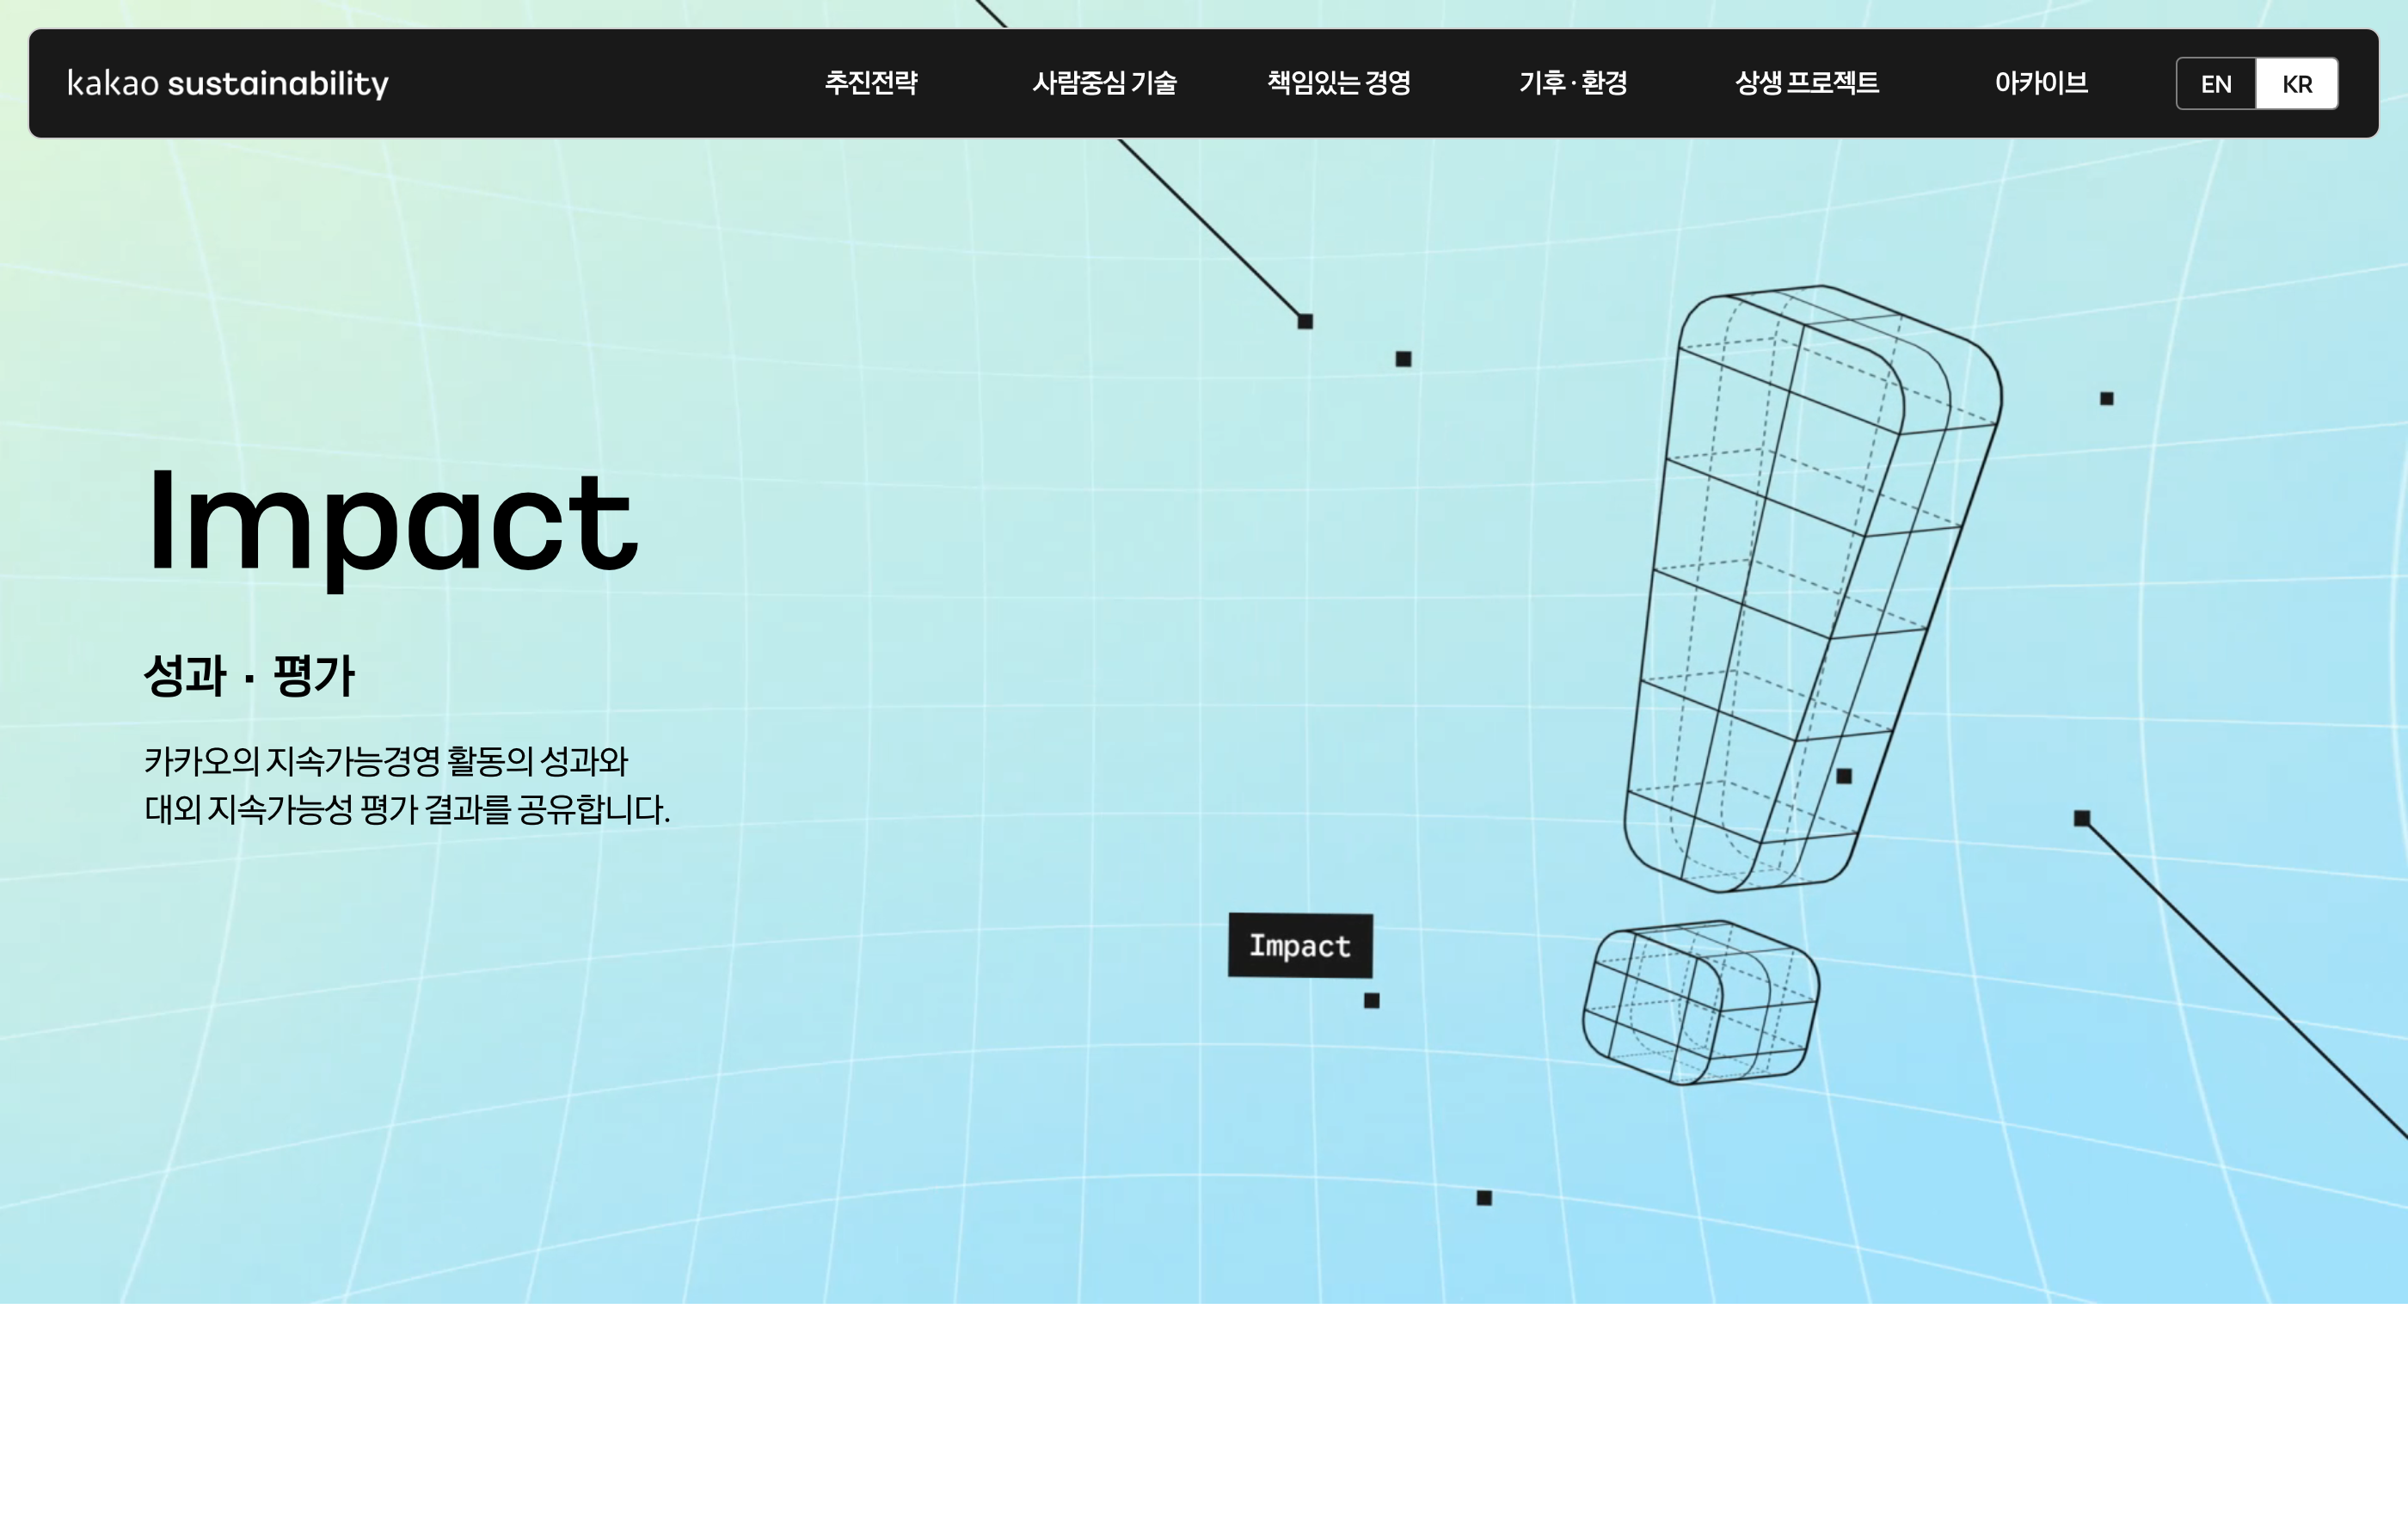Click the small square right of the exclamation mark top

tap(2107, 398)
